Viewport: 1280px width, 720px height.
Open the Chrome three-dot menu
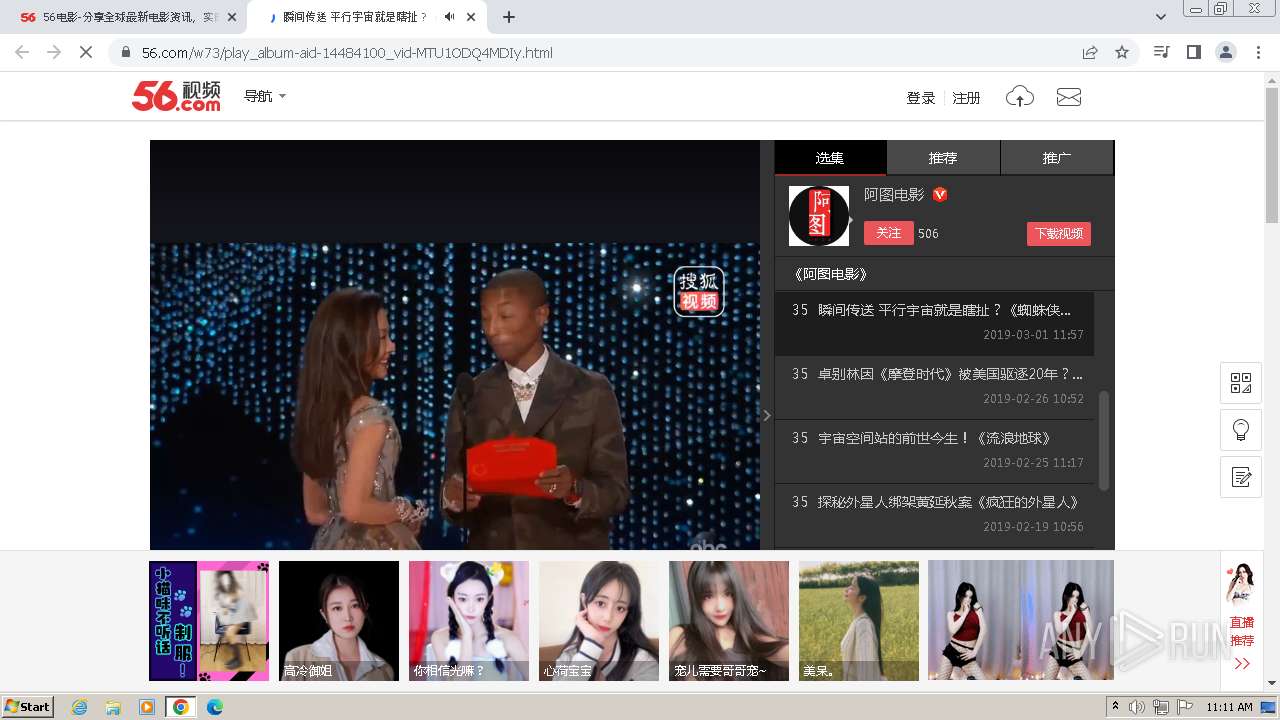click(x=1258, y=52)
